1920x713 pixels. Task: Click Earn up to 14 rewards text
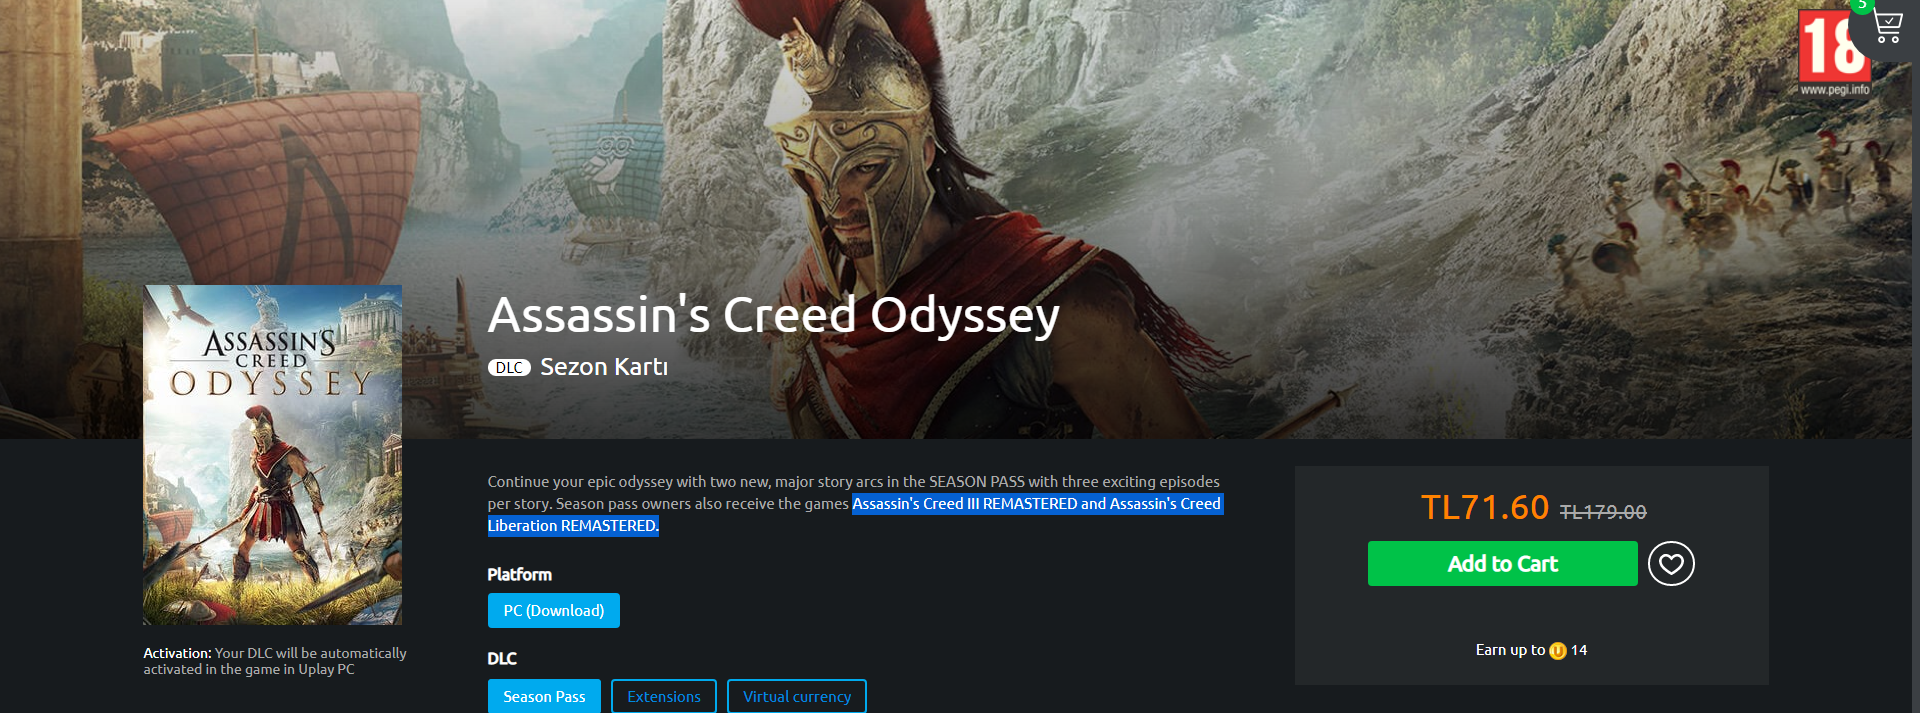coord(1531,650)
